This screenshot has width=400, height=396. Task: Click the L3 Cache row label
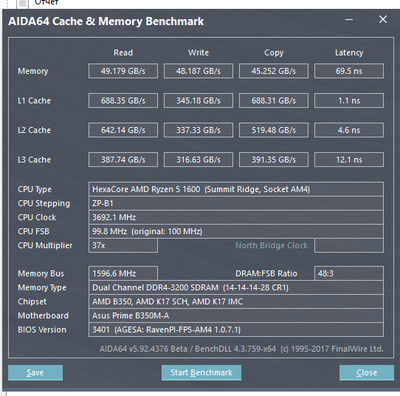click(x=34, y=160)
